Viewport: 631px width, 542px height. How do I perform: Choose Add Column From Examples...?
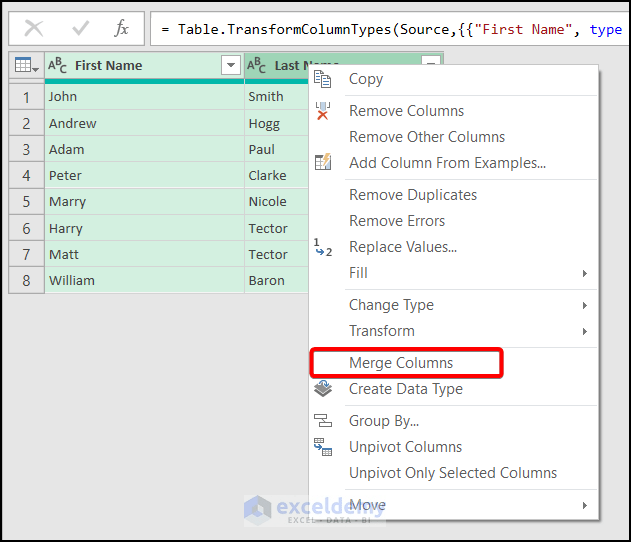point(454,163)
